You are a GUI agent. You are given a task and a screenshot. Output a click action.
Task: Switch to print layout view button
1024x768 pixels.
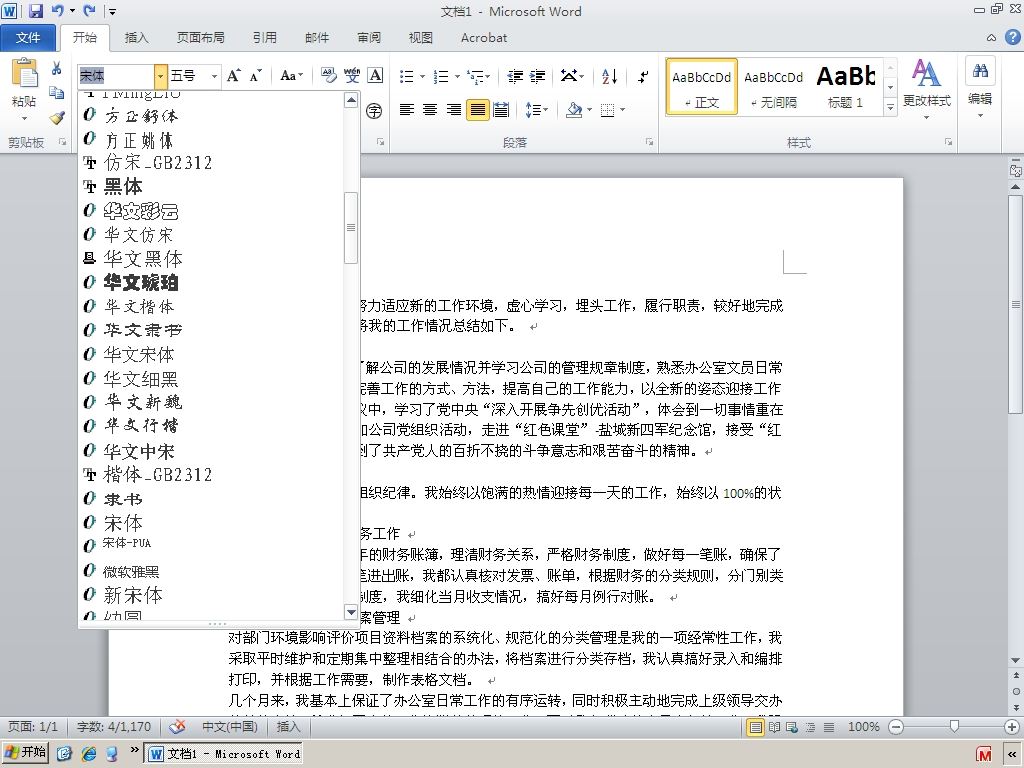click(756, 727)
